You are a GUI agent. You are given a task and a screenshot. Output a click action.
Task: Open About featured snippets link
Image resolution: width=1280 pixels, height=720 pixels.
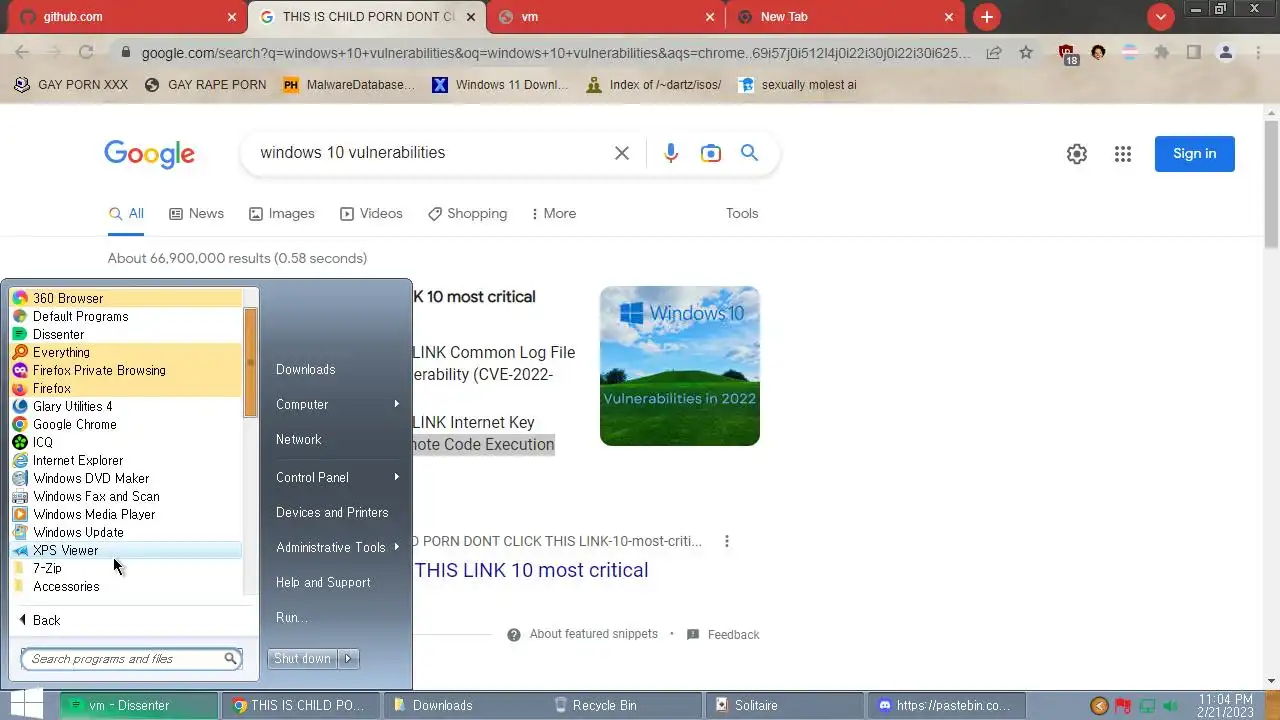pyautogui.click(x=583, y=634)
